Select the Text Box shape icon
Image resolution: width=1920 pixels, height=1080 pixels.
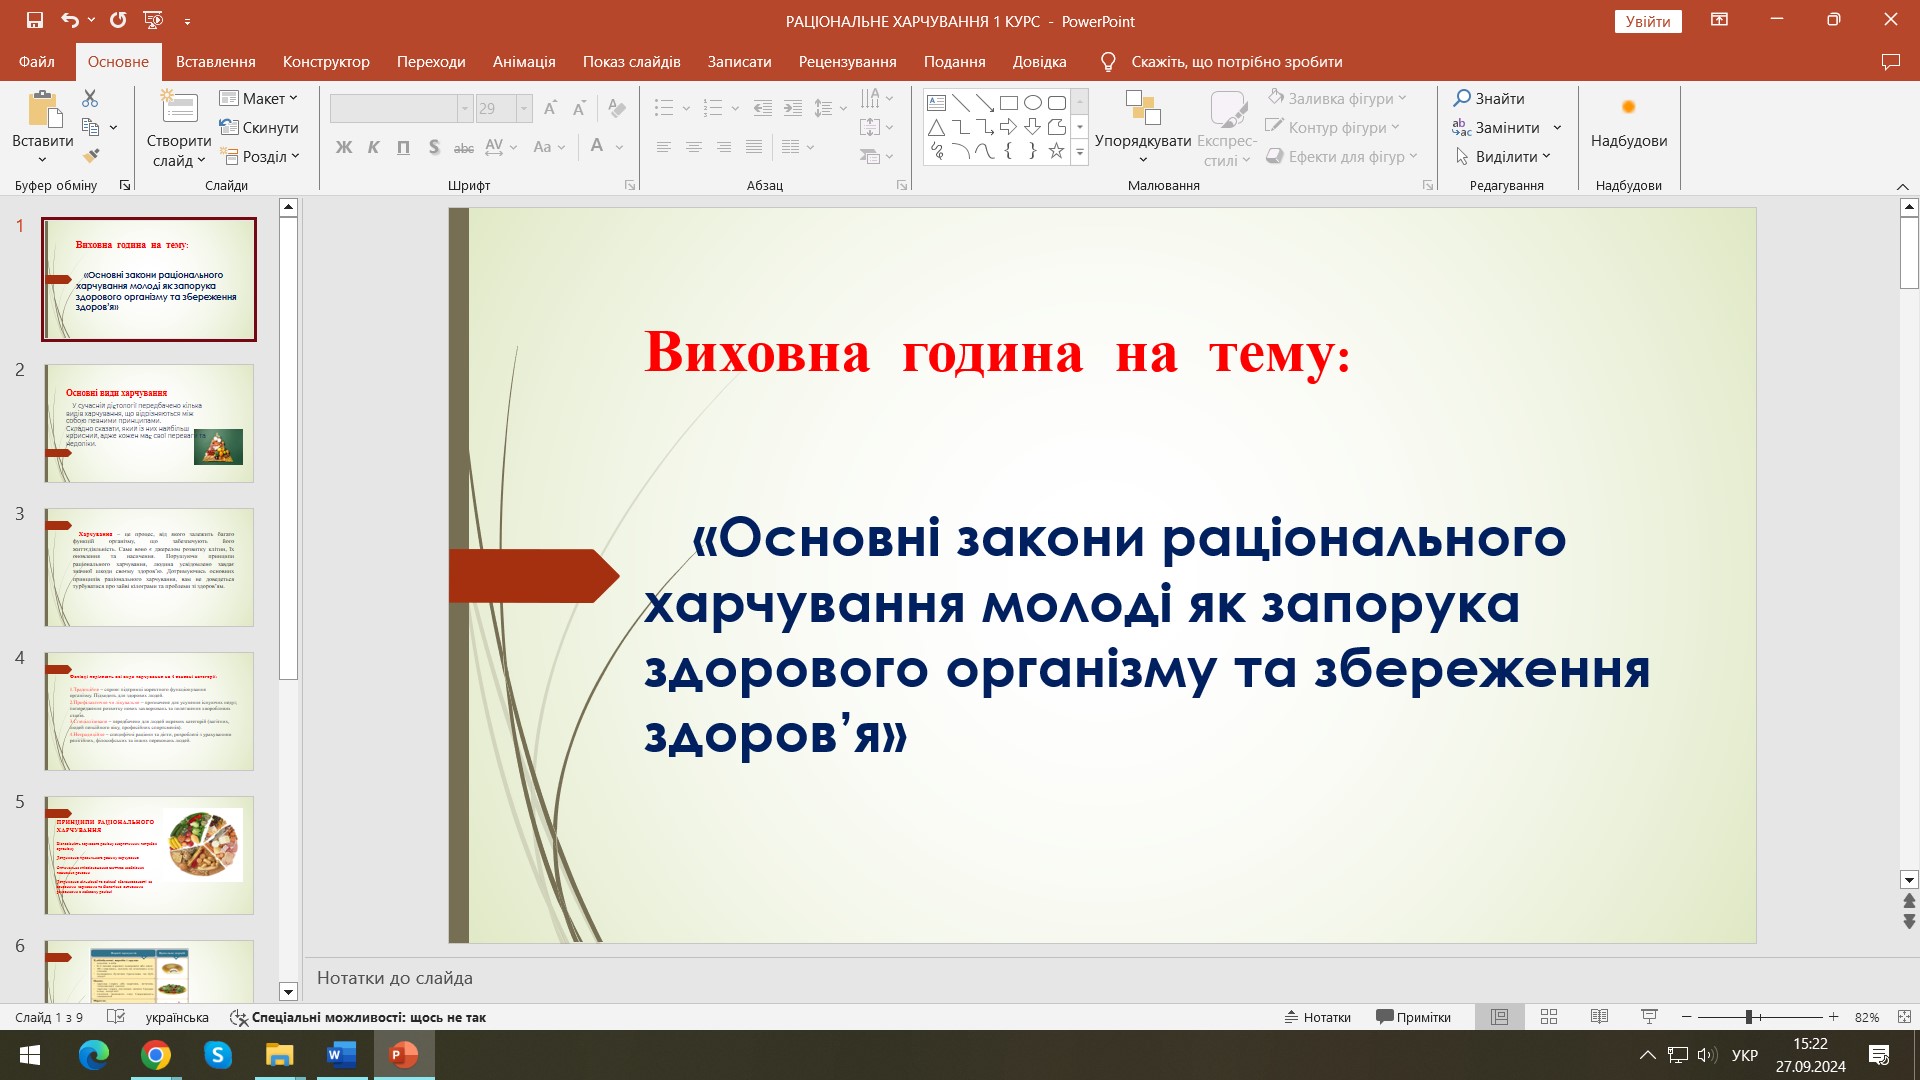pos(936,102)
